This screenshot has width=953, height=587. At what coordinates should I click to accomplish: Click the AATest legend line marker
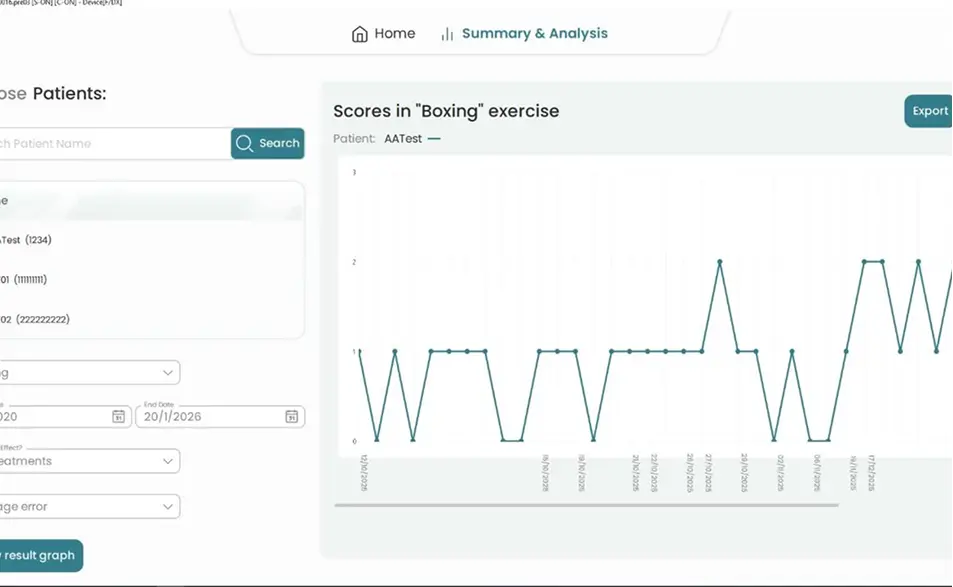pyautogui.click(x=434, y=139)
